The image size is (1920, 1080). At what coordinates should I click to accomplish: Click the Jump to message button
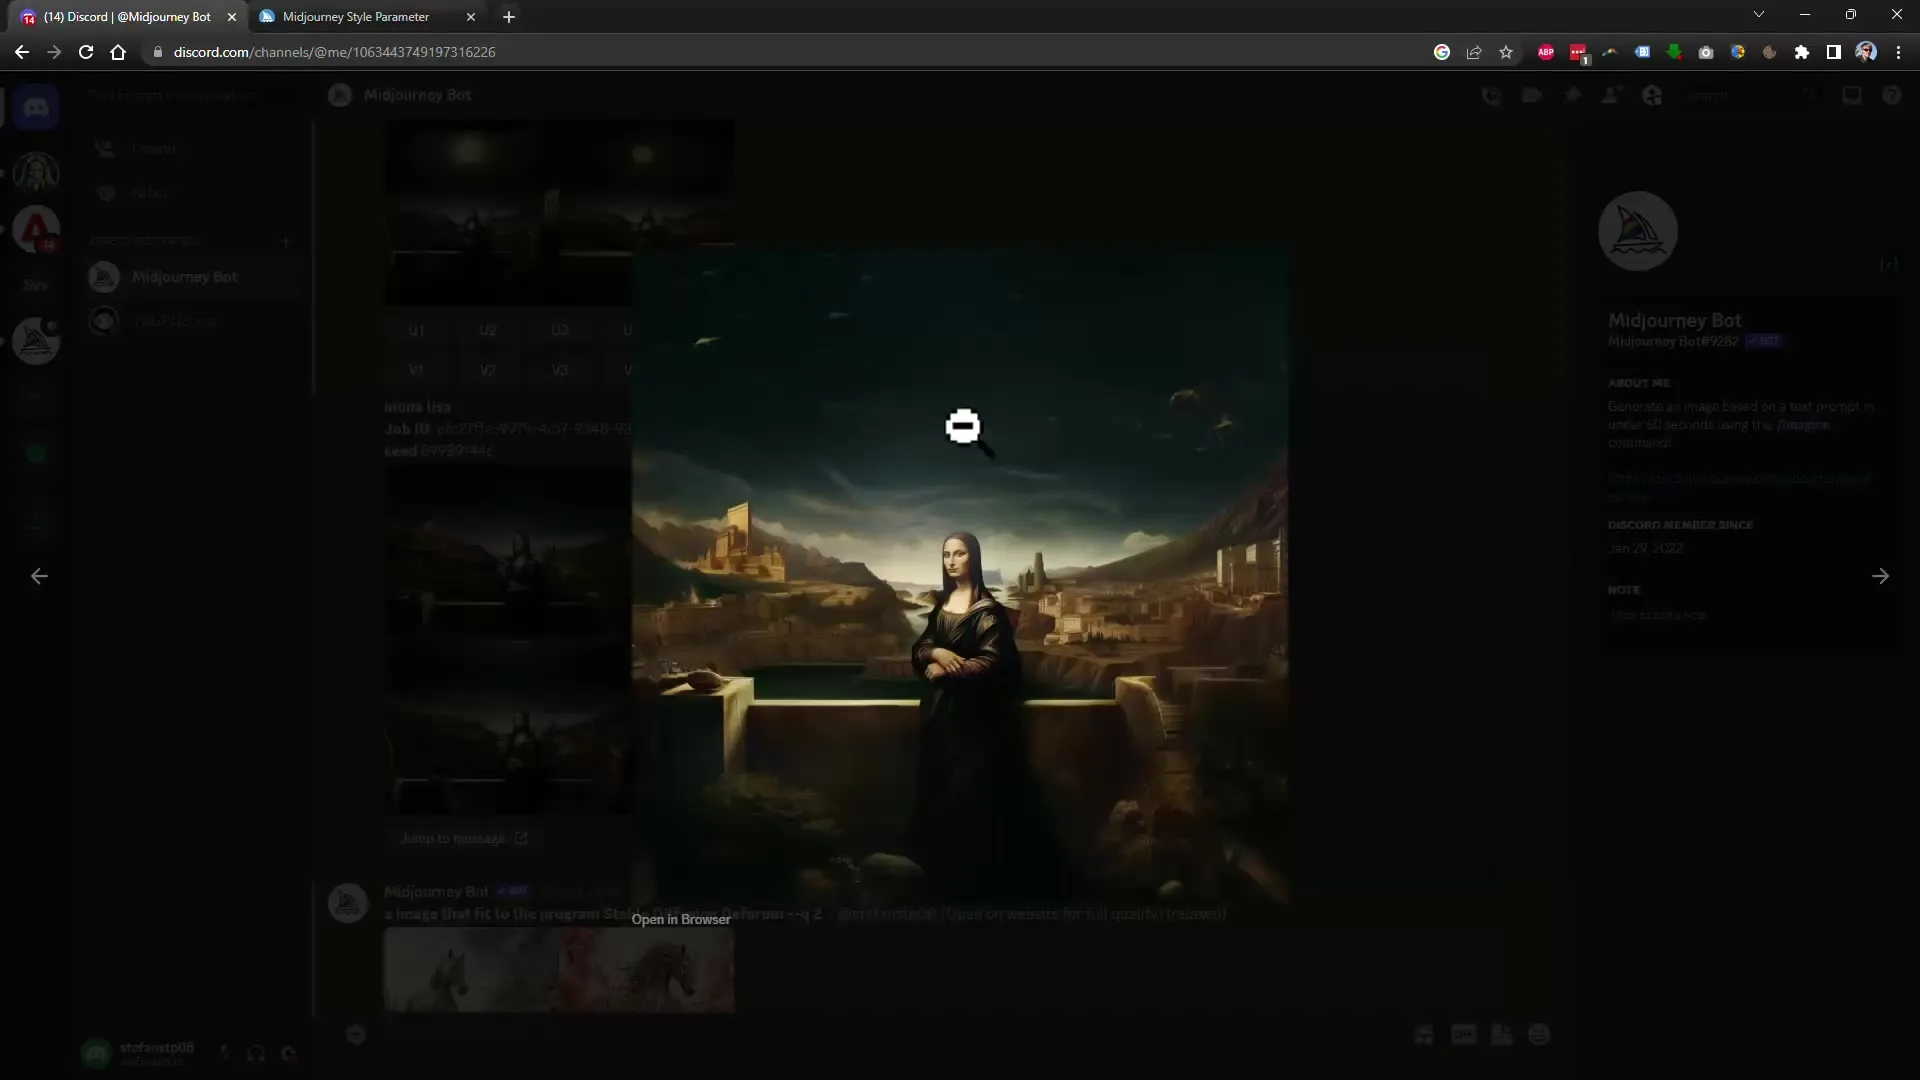[x=463, y=838]
